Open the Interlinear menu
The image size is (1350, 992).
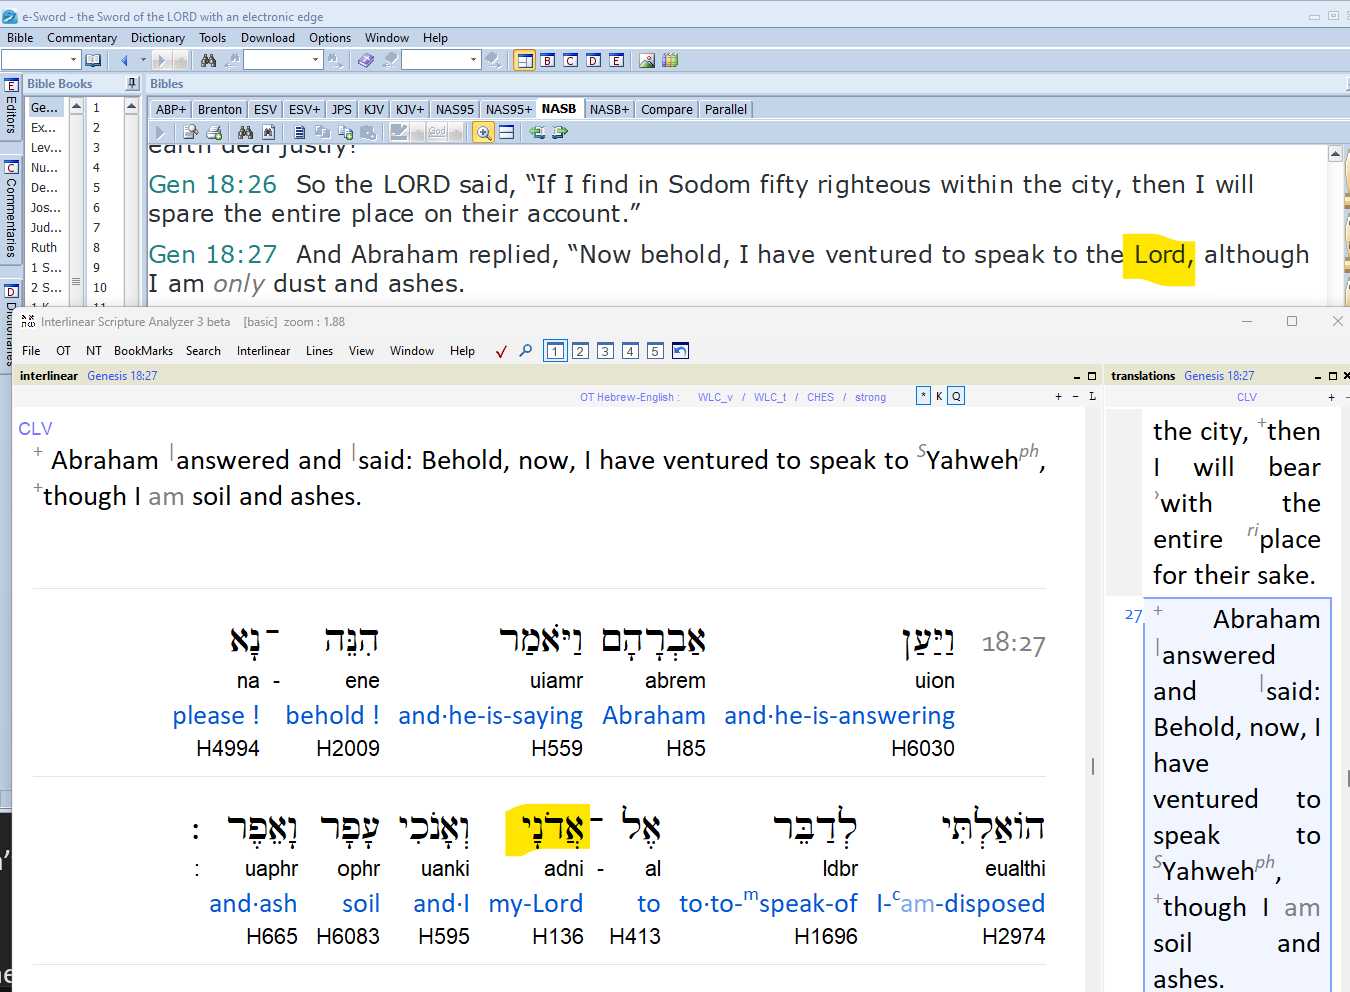click(x=263, y=351)
